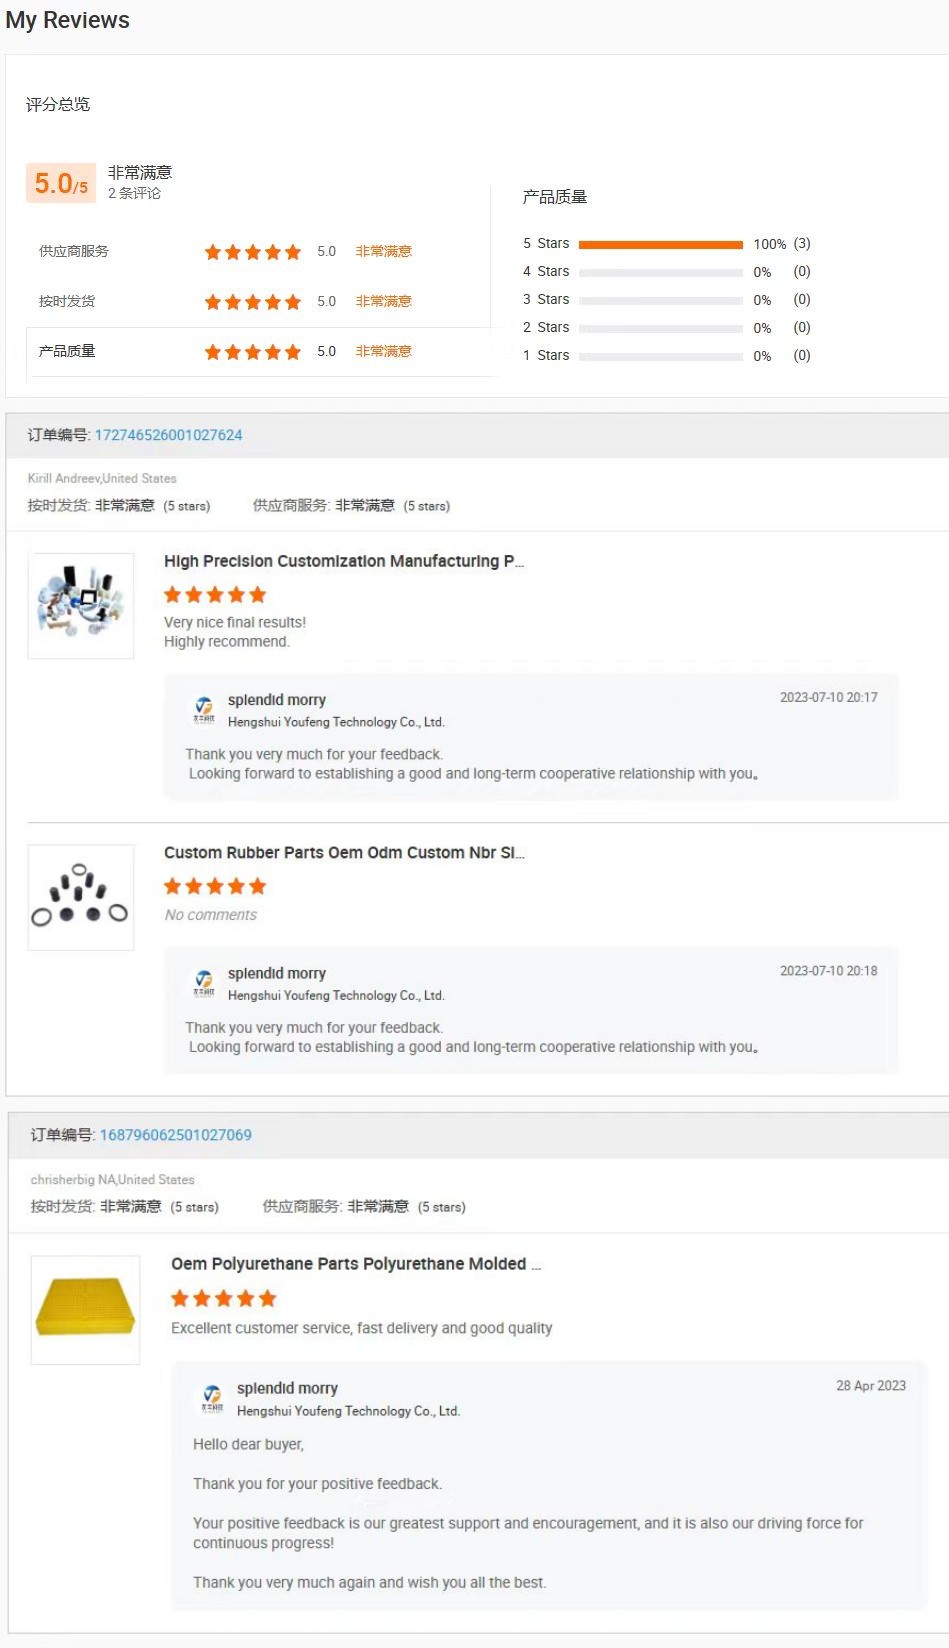This screenshot has height=1648, width=949.
Task: Click the 5.0/5 overall score badge
Action: click(61, 183)
